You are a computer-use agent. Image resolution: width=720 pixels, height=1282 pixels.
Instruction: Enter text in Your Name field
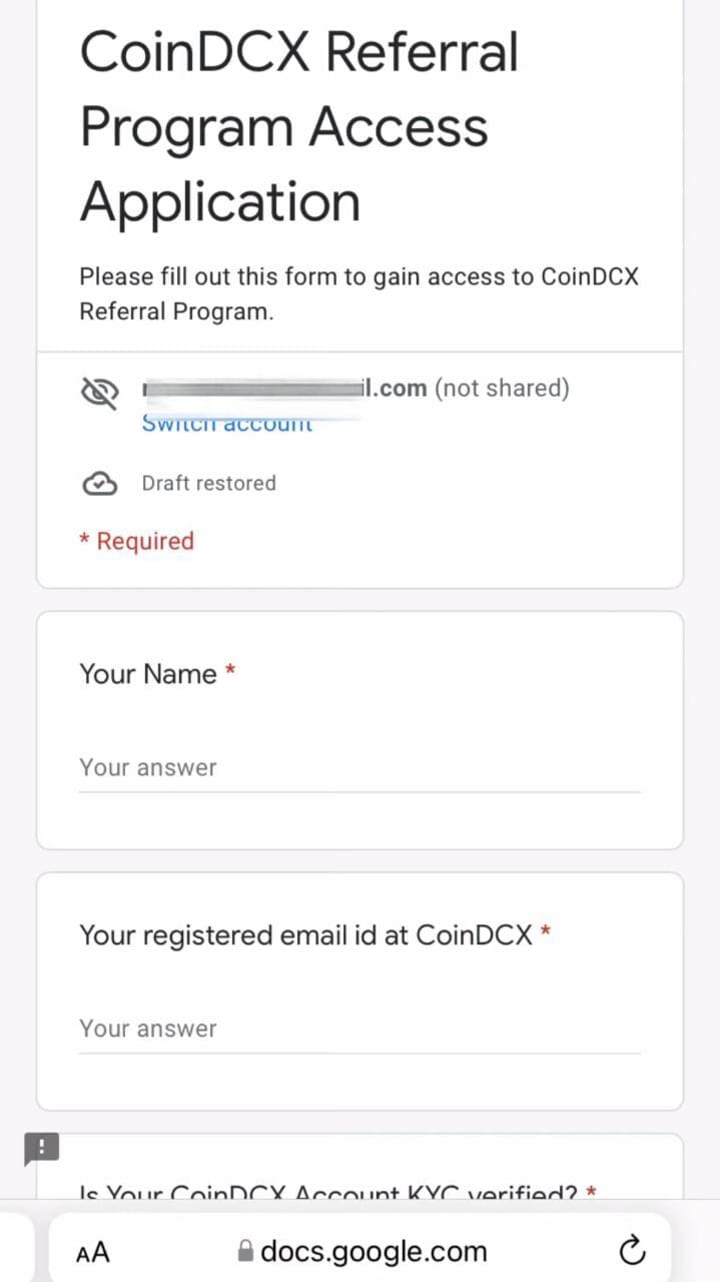click(359, 768)
